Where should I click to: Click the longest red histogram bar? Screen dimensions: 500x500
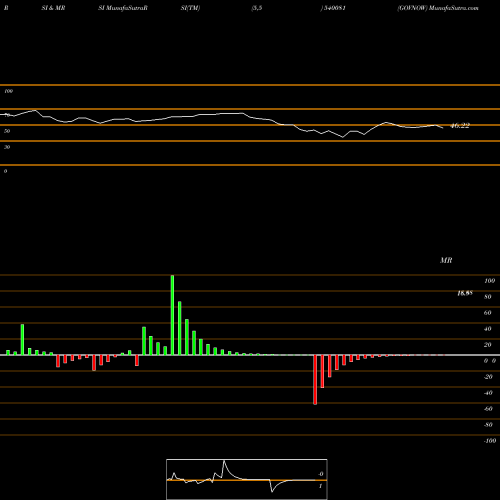click(315, 380)
